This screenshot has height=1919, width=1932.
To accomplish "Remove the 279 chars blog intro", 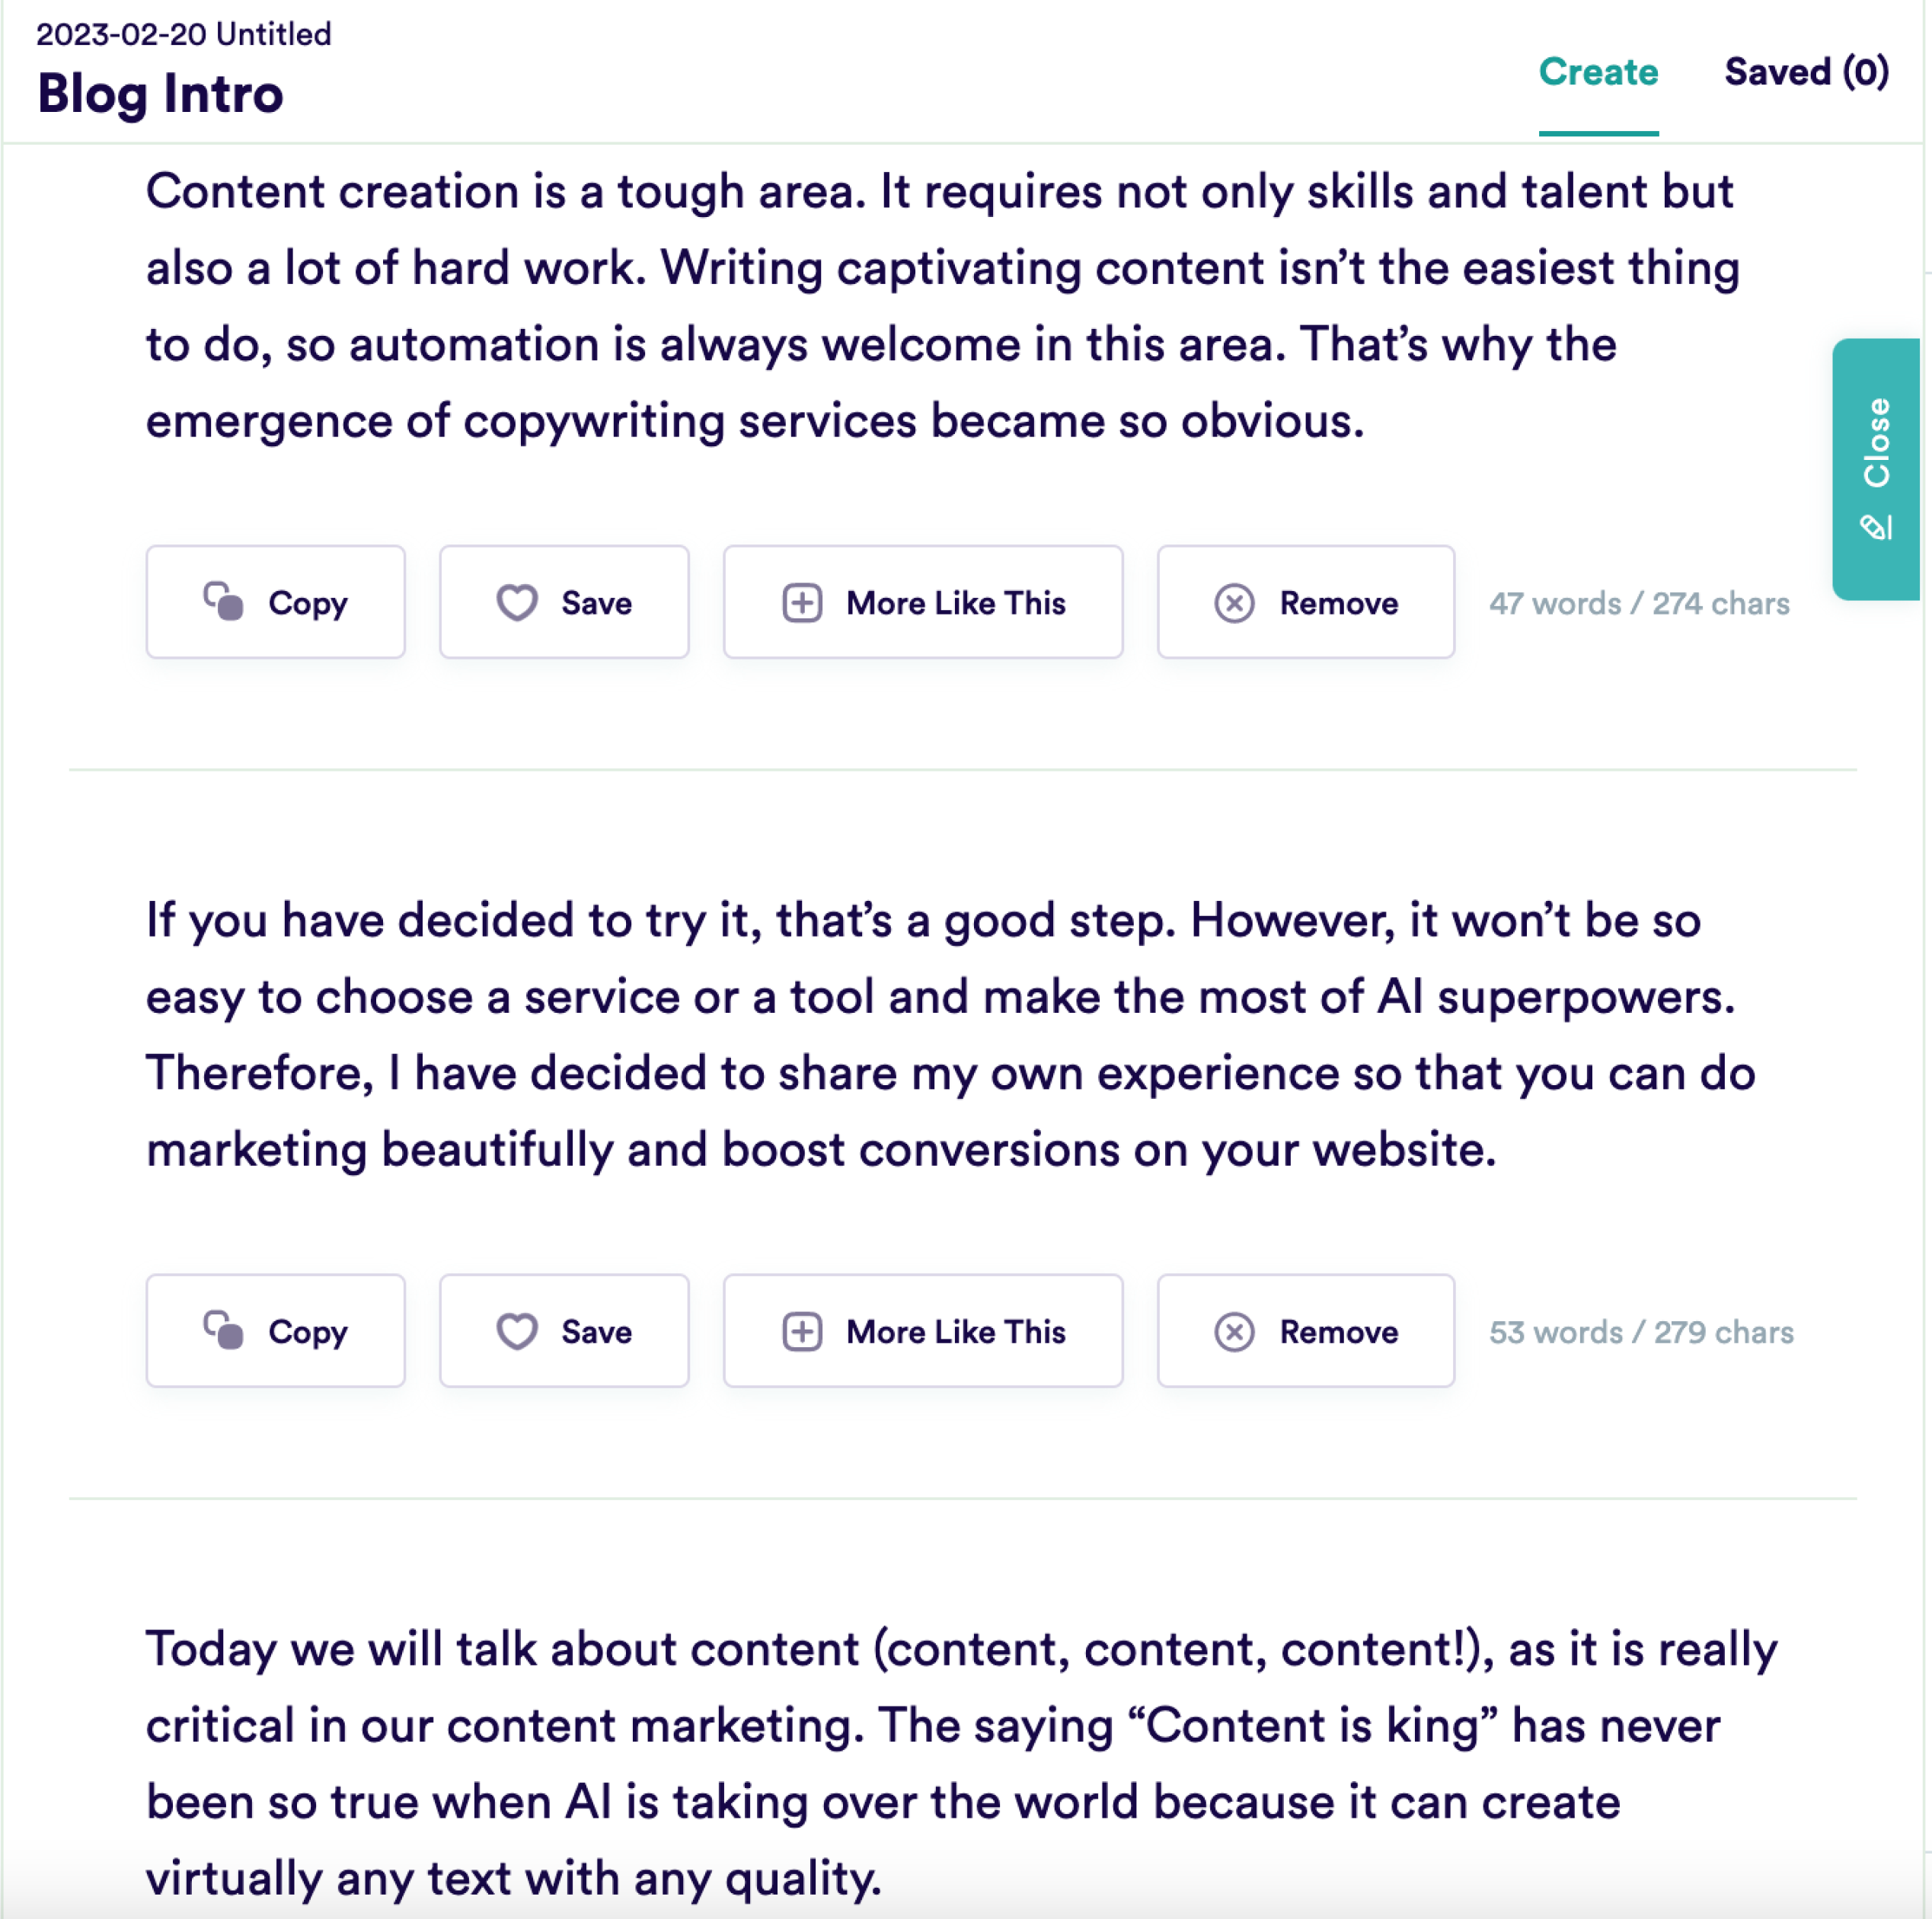I will pyautogui.click(x=1306, y=1331).
